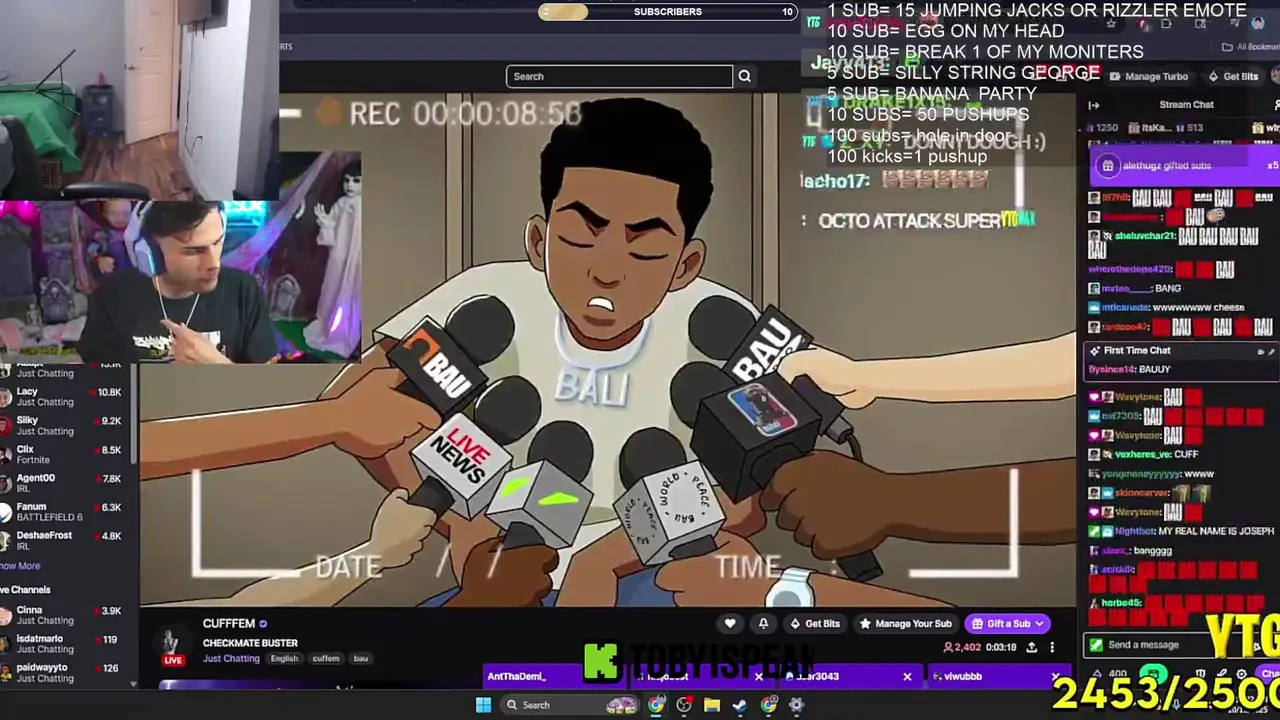Open First Time Chat edit pencil icon
This screenshot has height=720, width=1280.
pos(1271,351)
